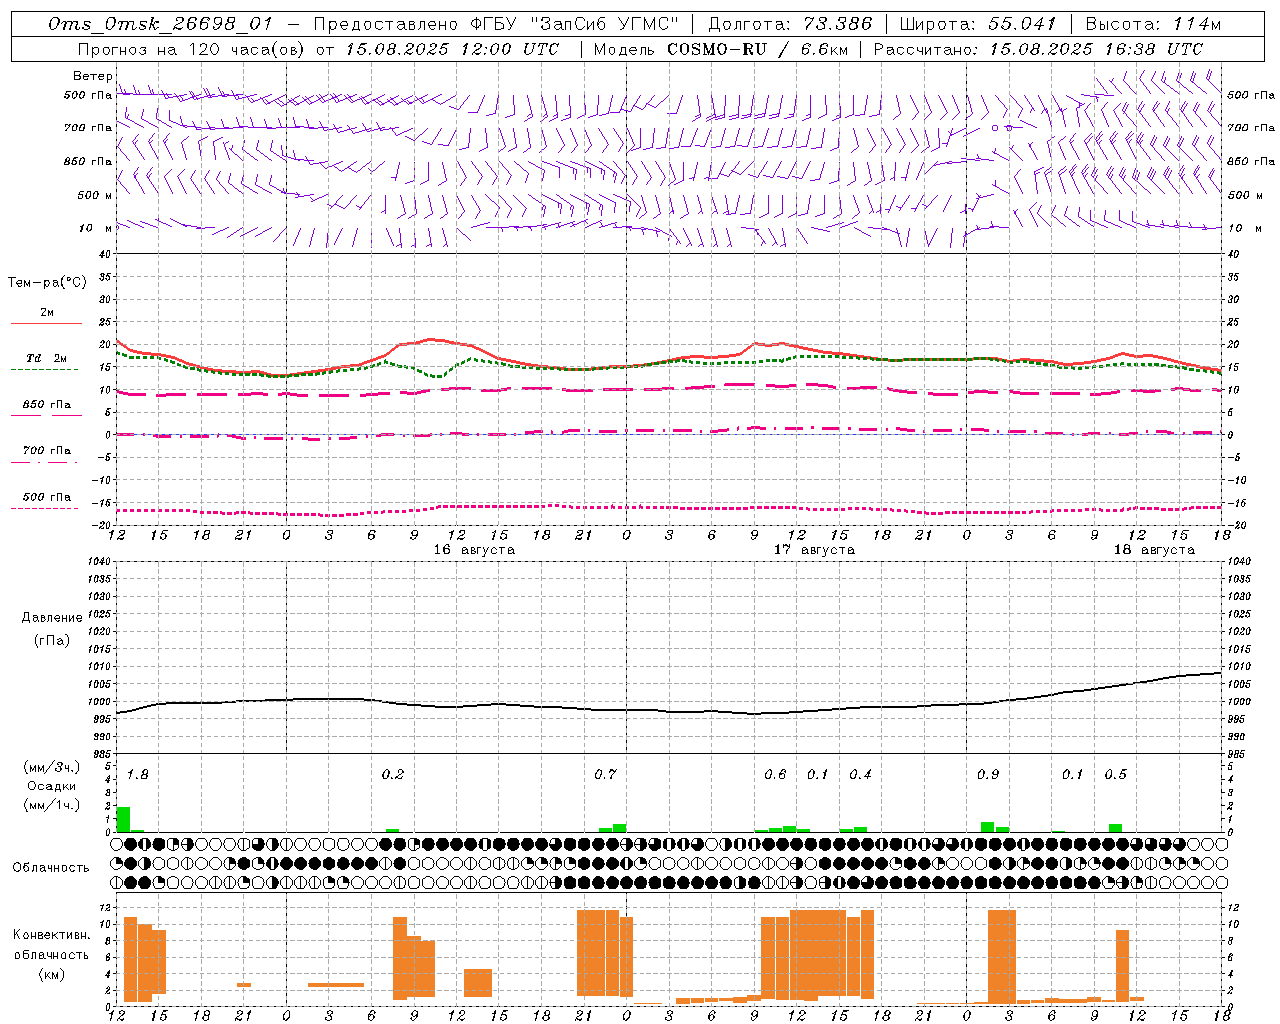Click the Широта: 55.041 value
1280x1024 pixels.
click(x=978, y=24)
